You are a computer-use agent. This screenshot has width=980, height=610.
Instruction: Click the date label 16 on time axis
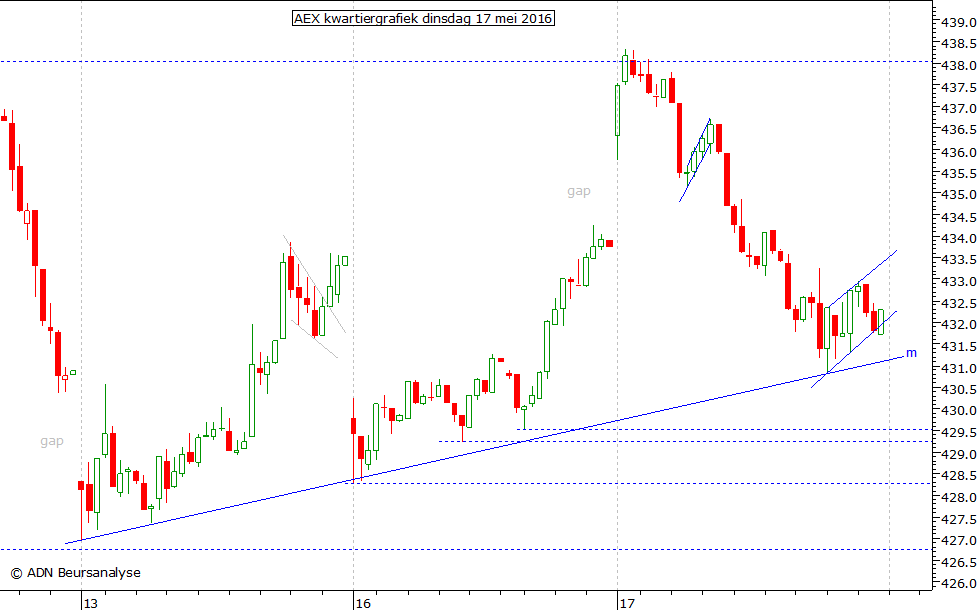click(x=362, y=603)
